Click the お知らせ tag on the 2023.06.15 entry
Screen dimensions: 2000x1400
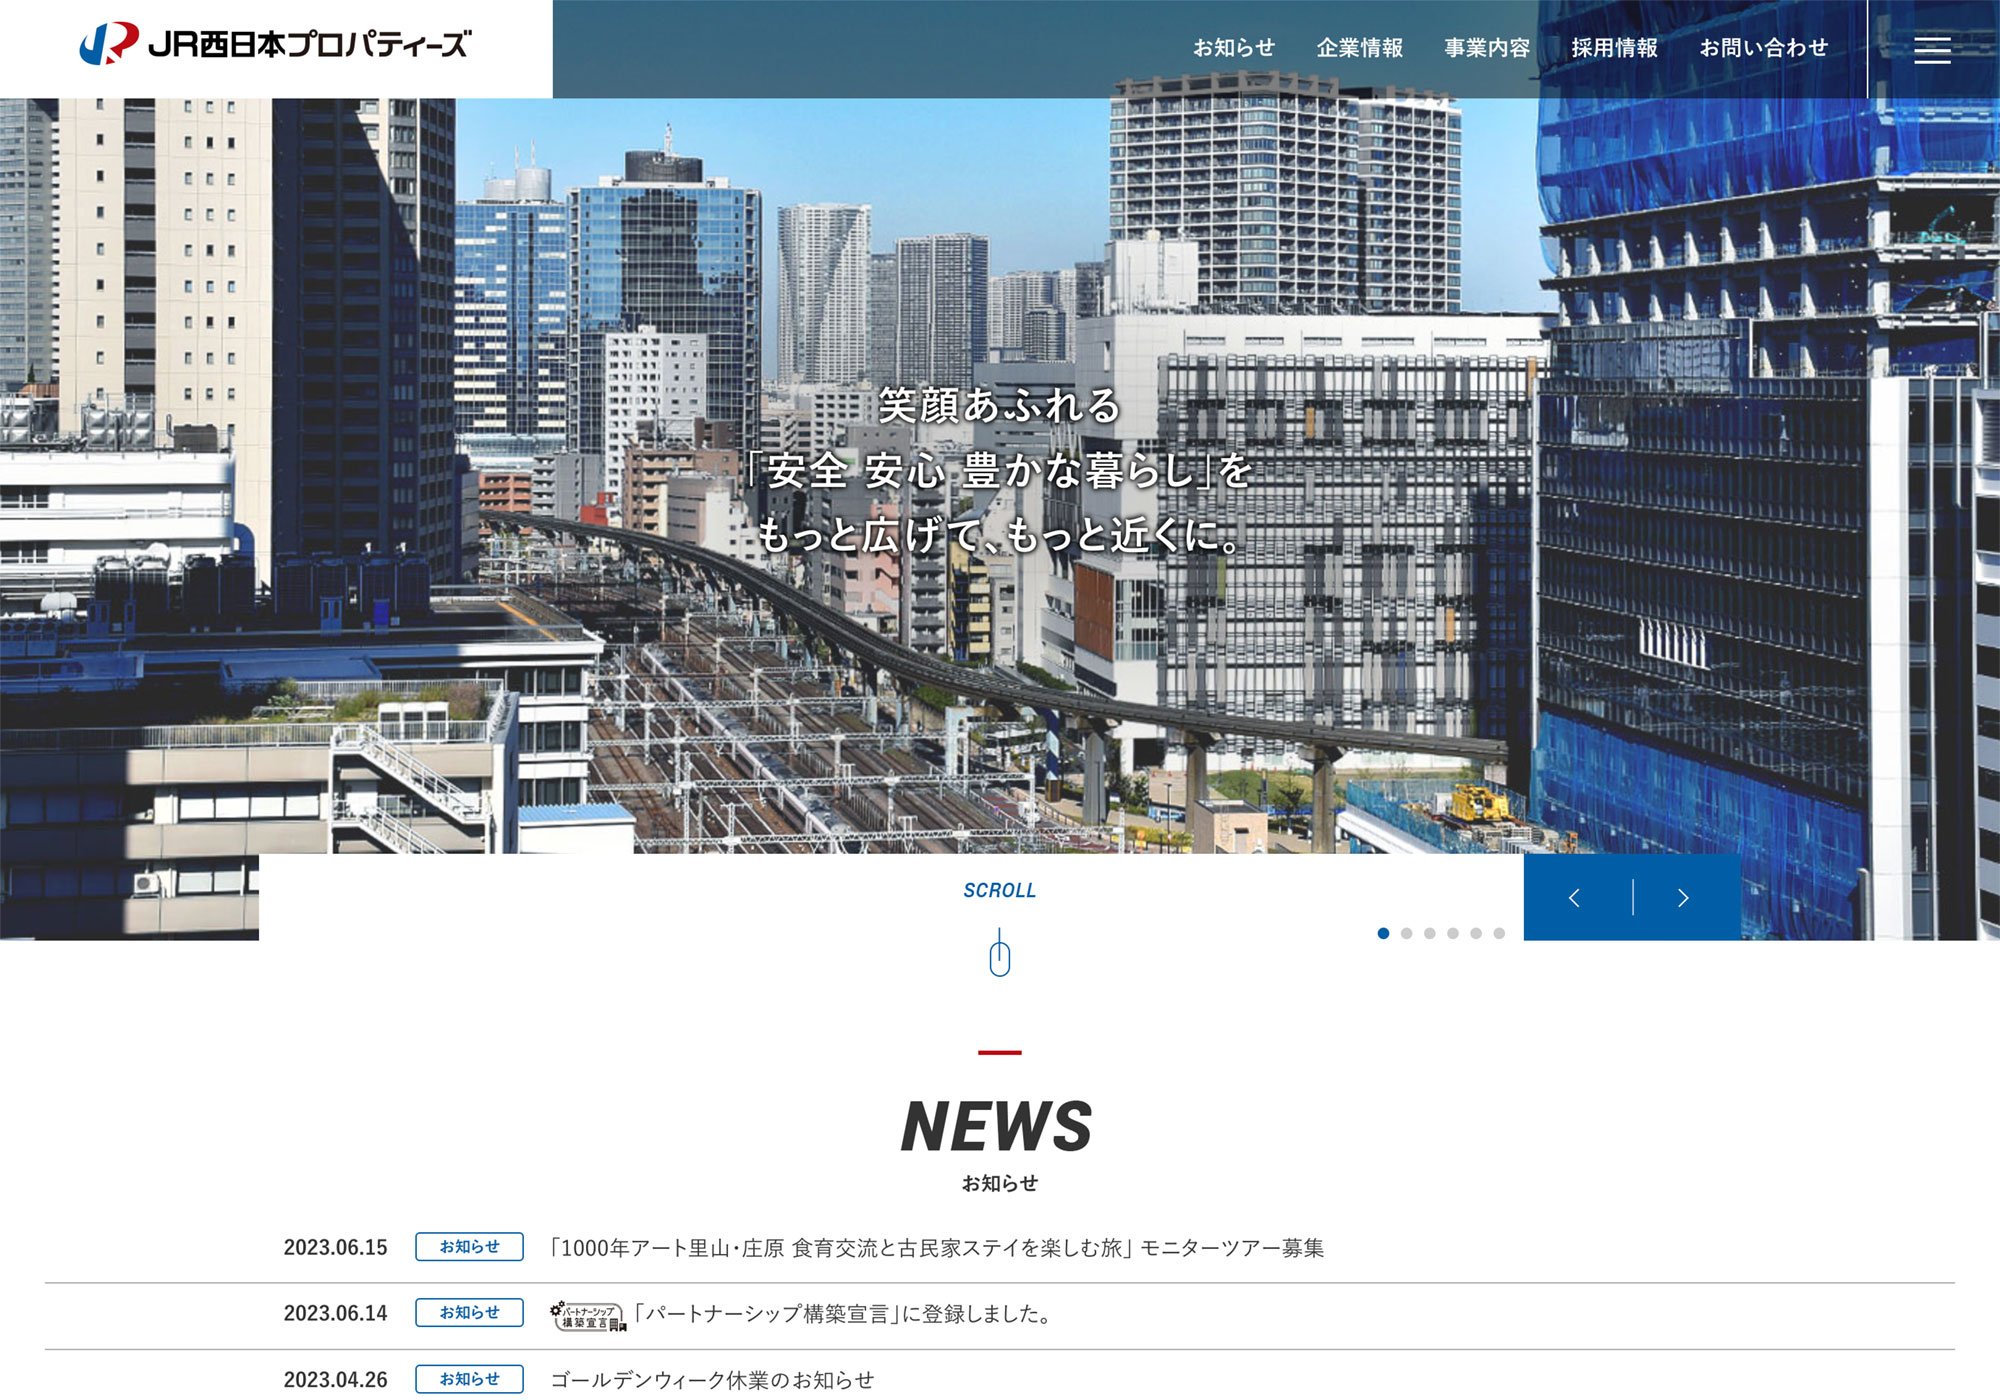(x=470, y=1246)
